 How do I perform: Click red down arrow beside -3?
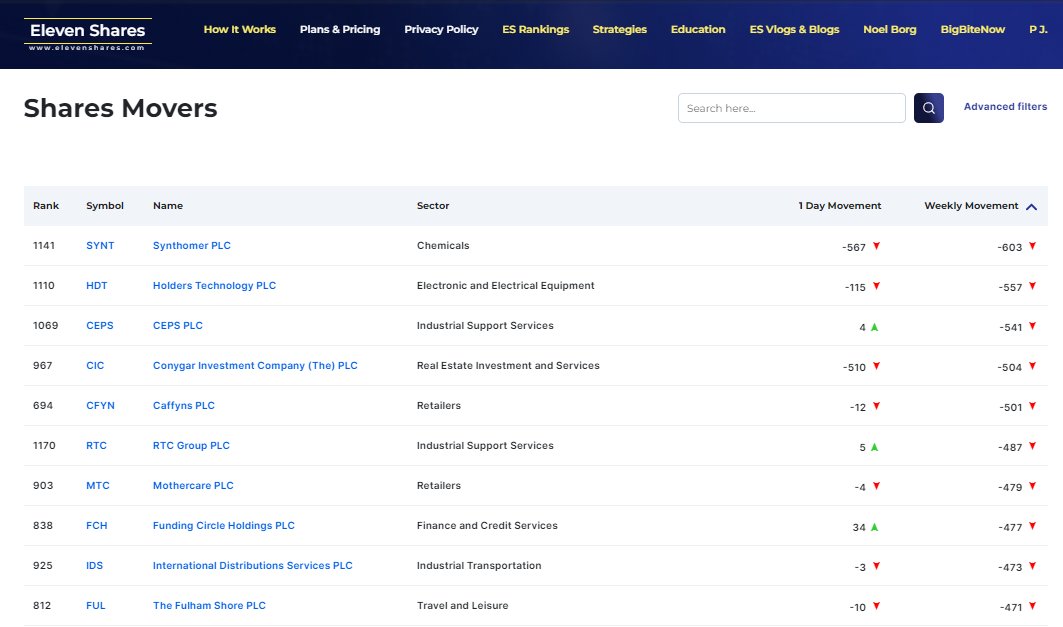876,566
